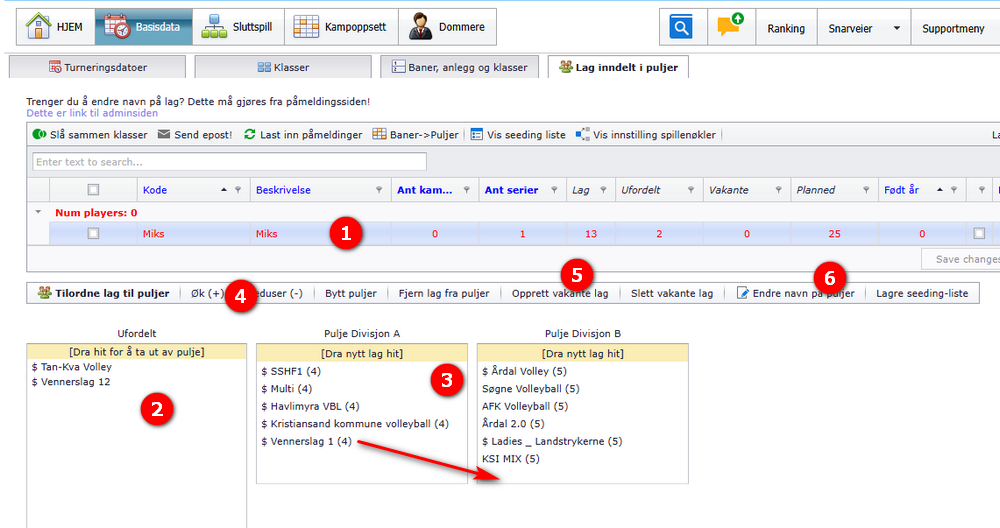Image resolution: width=1000 pixels, height=528 pixels.
Task: Click Slett vakante lag
Action: pos(672,293)
